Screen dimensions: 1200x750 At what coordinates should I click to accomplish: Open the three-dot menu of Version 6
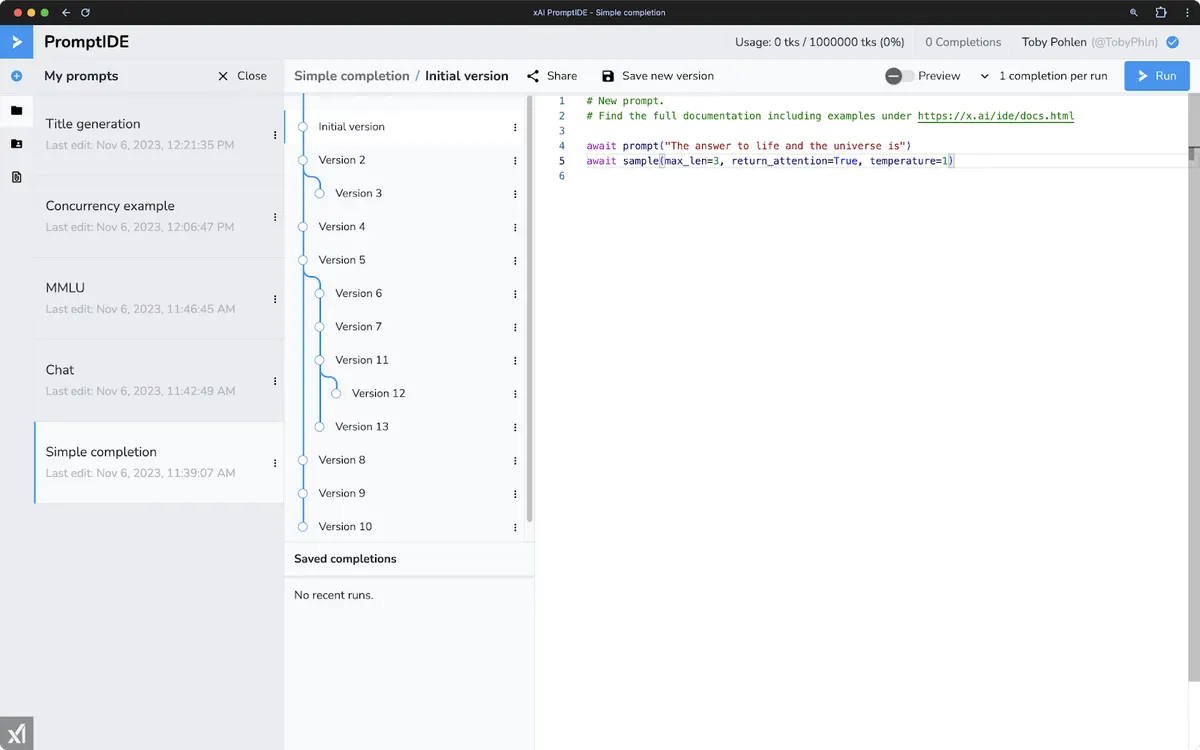tap(515, 294)
